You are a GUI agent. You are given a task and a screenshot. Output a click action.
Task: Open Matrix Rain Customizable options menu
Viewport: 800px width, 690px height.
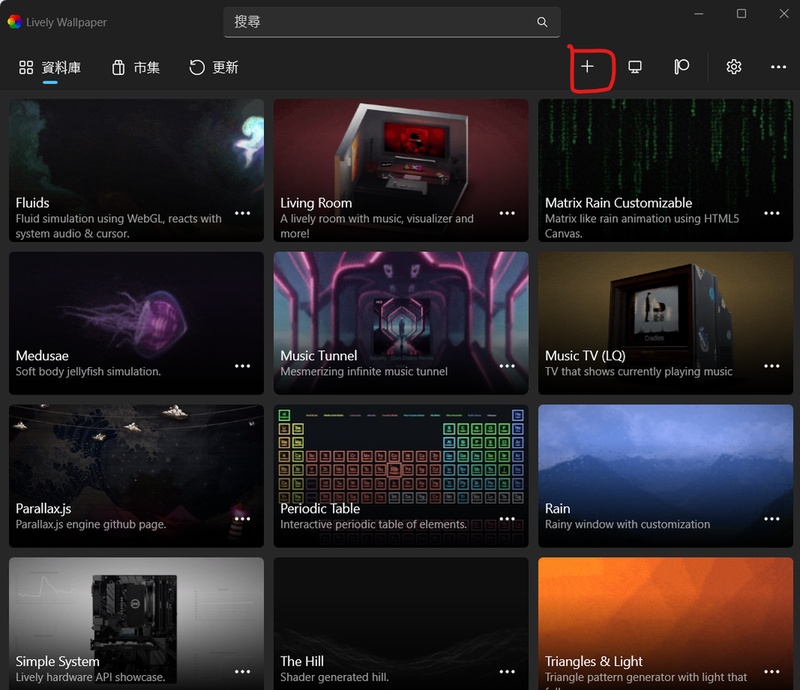[772, 213]
